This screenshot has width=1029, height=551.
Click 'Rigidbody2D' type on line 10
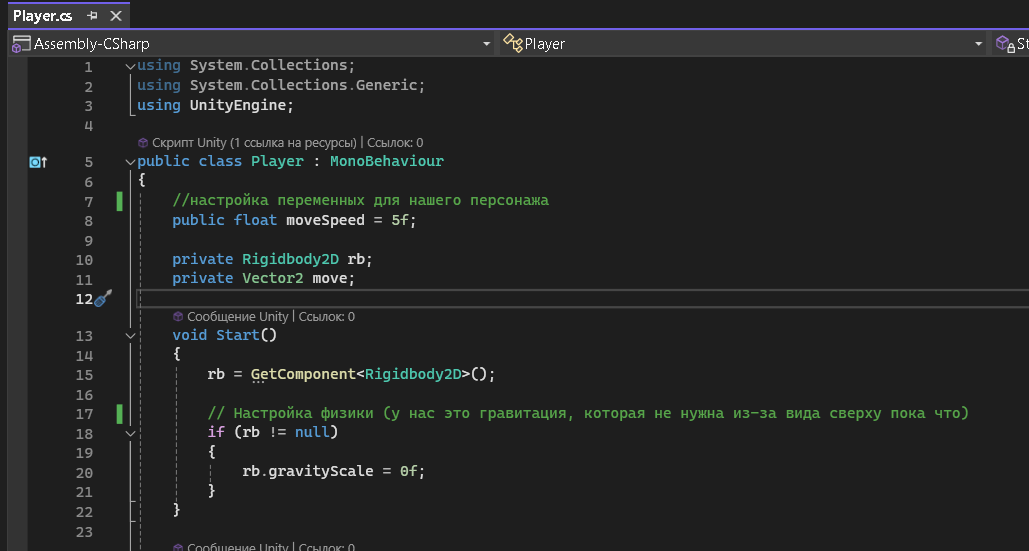point(291,259)
